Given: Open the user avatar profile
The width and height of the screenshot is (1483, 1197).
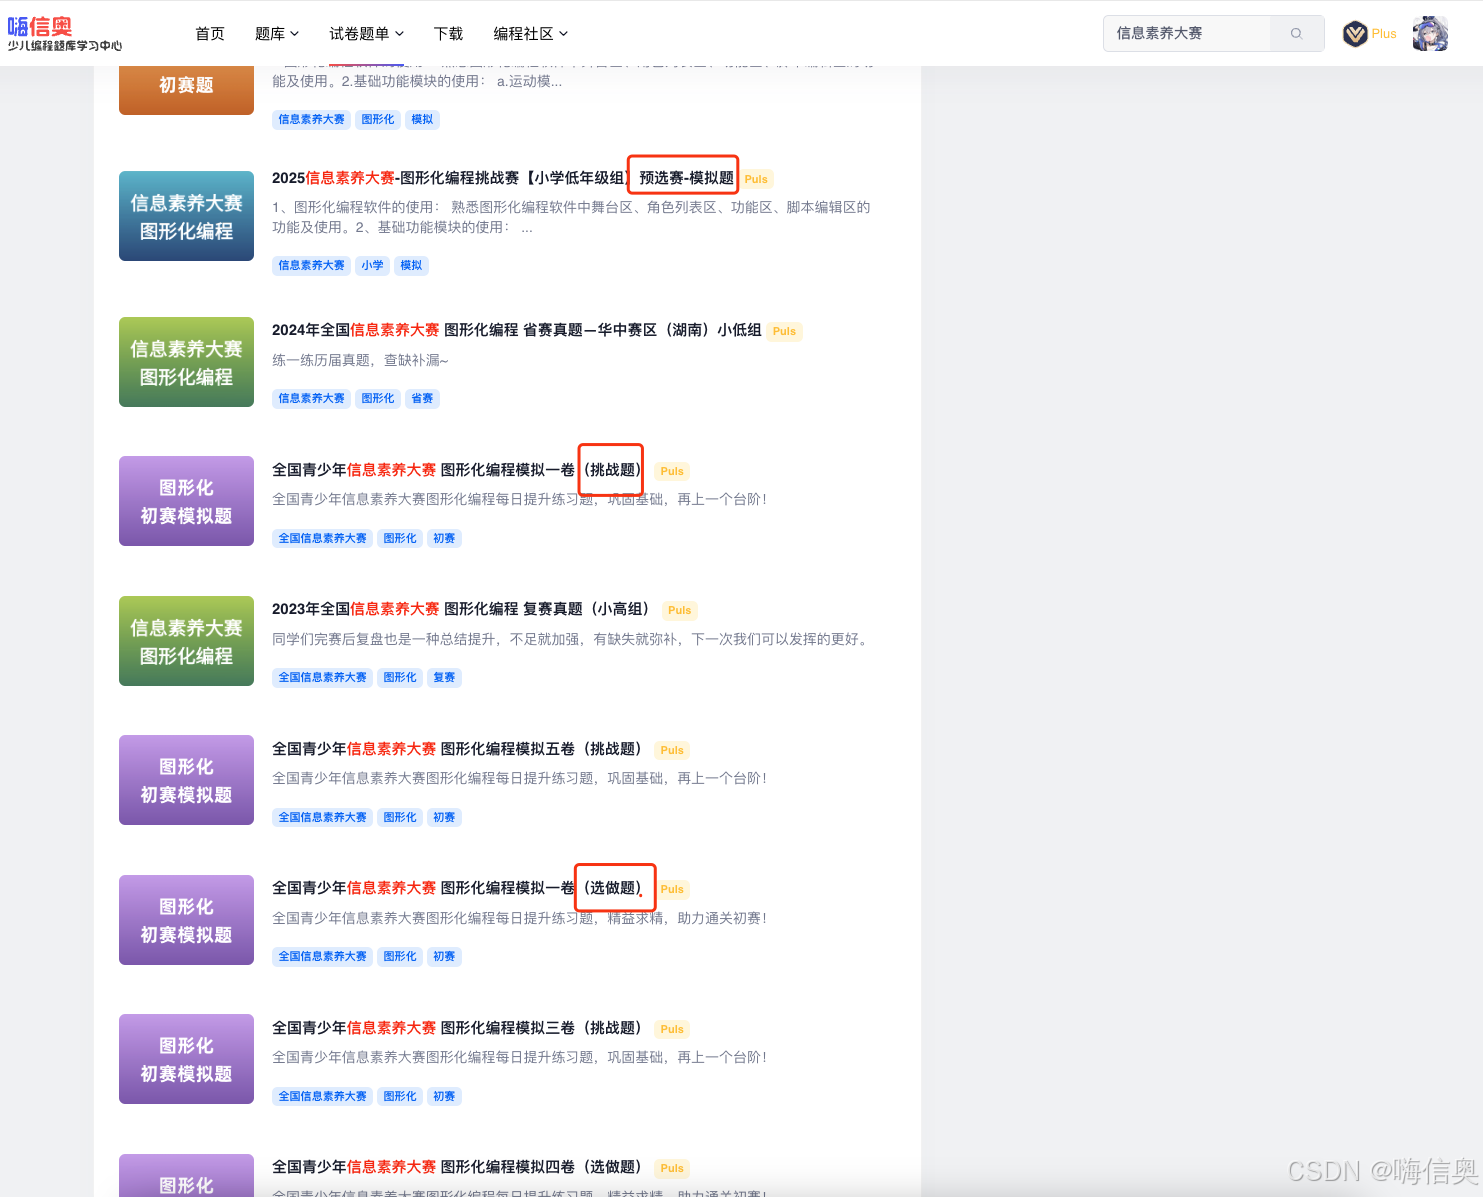Looking at the screenshot, I should (1430, 34).
